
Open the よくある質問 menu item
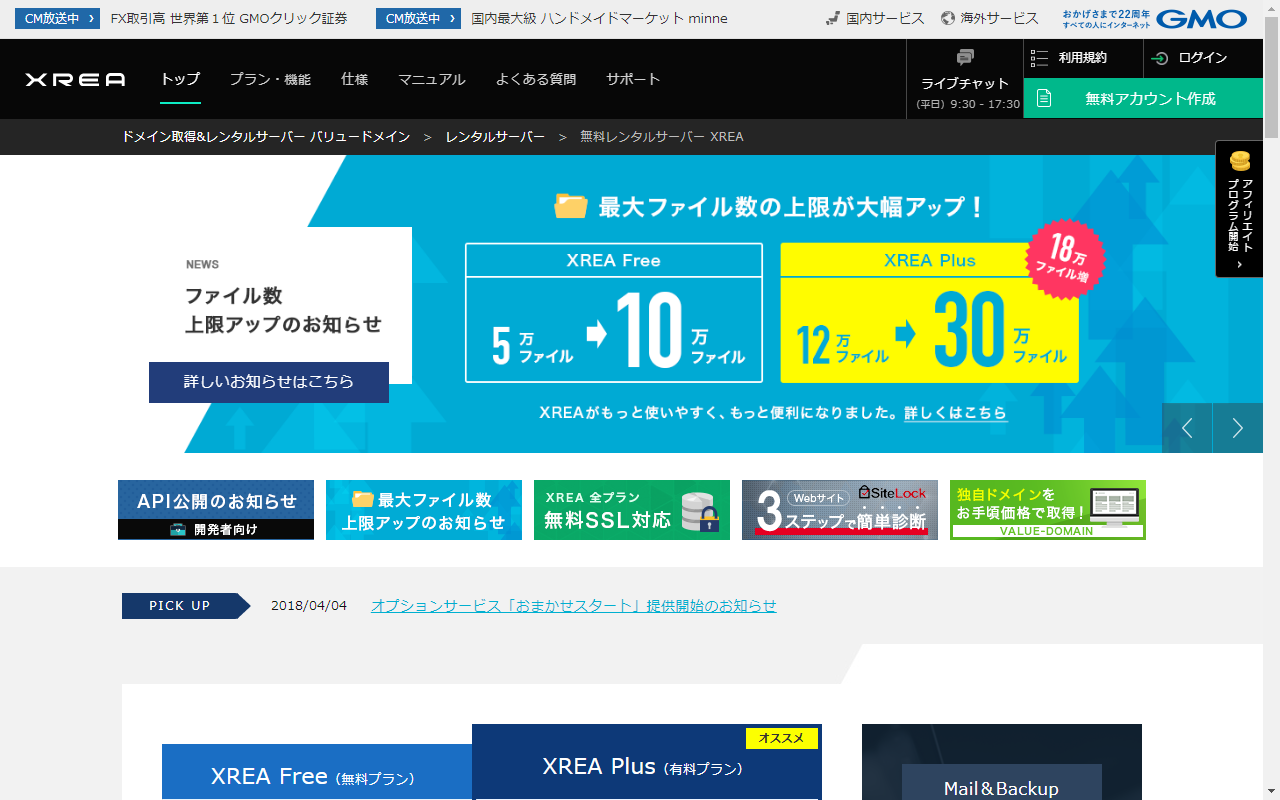[x=536, y=79]
